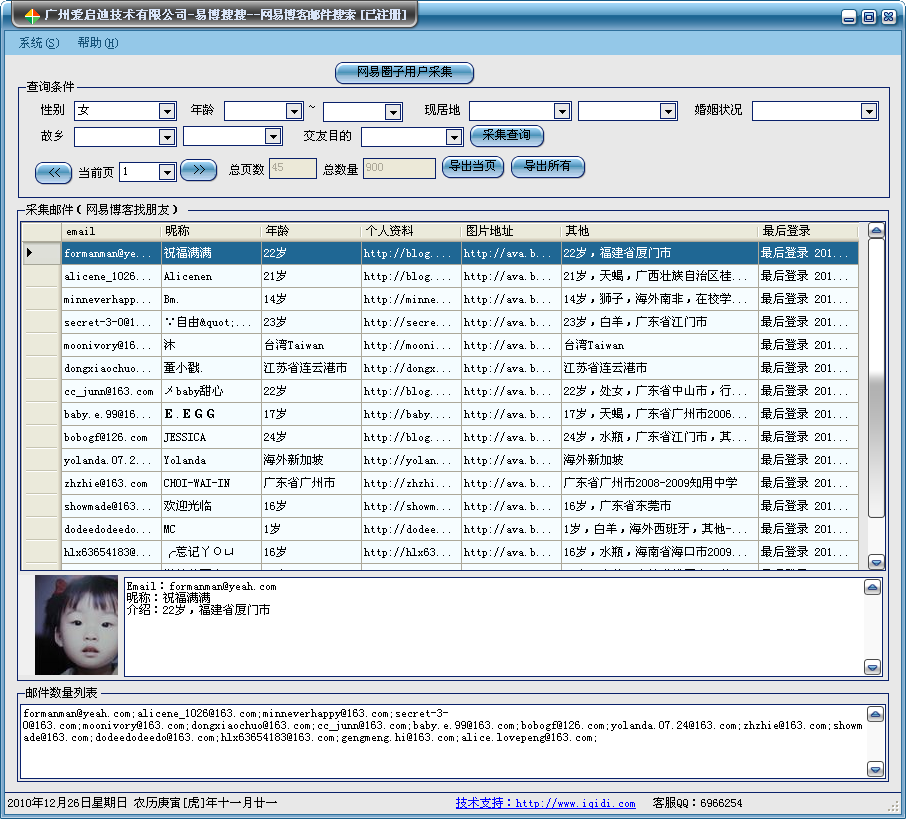Open the second 年龄 range dropdown

point(393,111)
